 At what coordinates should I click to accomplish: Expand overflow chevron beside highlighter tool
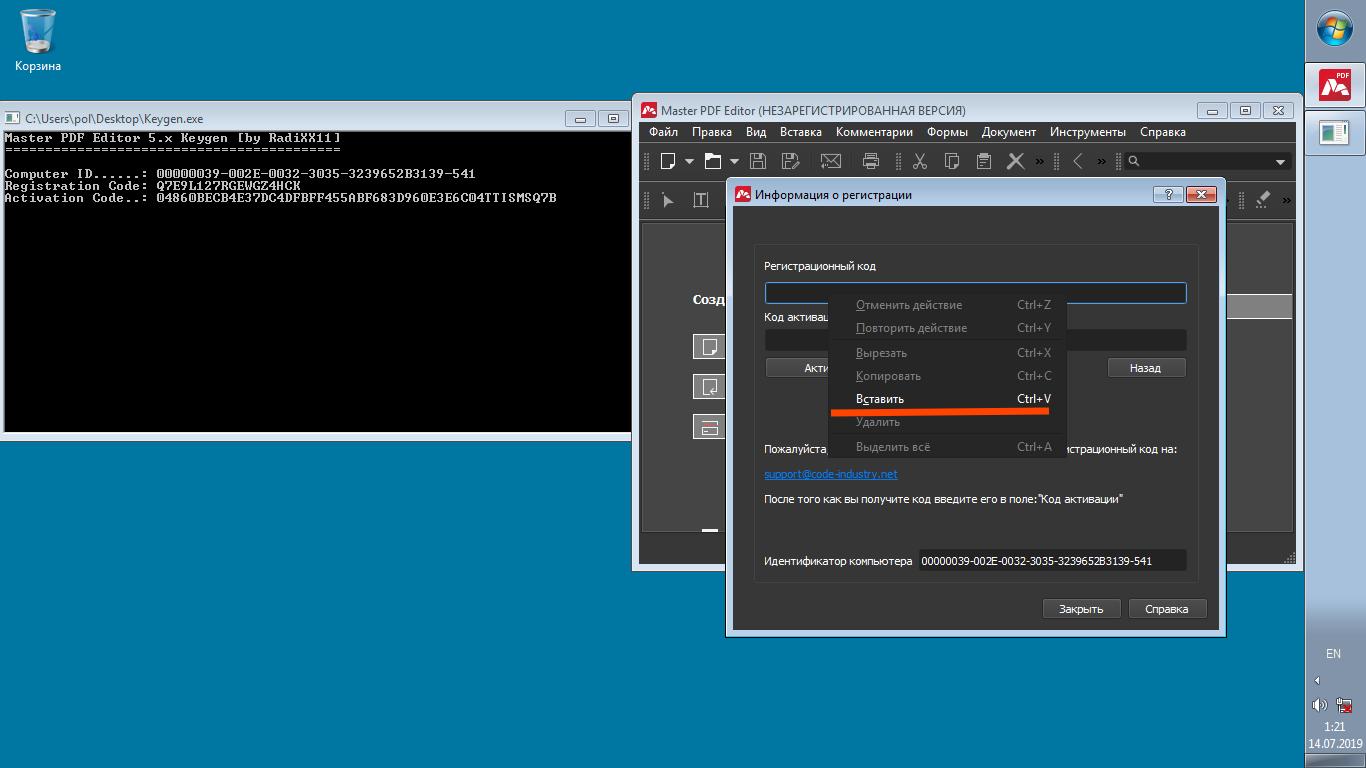pos(1286,200)
